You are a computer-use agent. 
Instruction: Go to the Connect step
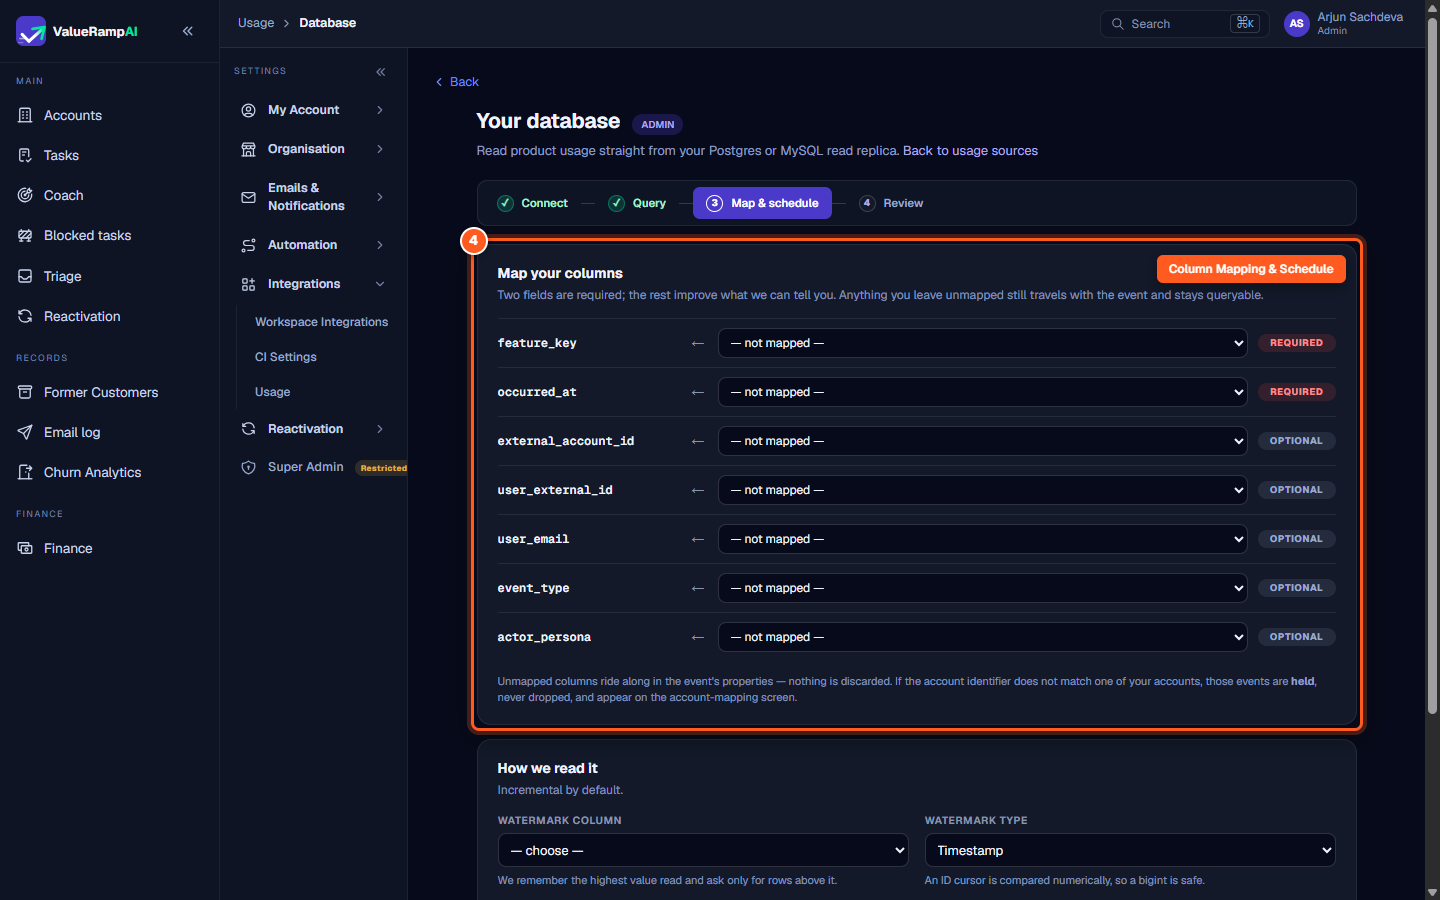pos(532,203)
